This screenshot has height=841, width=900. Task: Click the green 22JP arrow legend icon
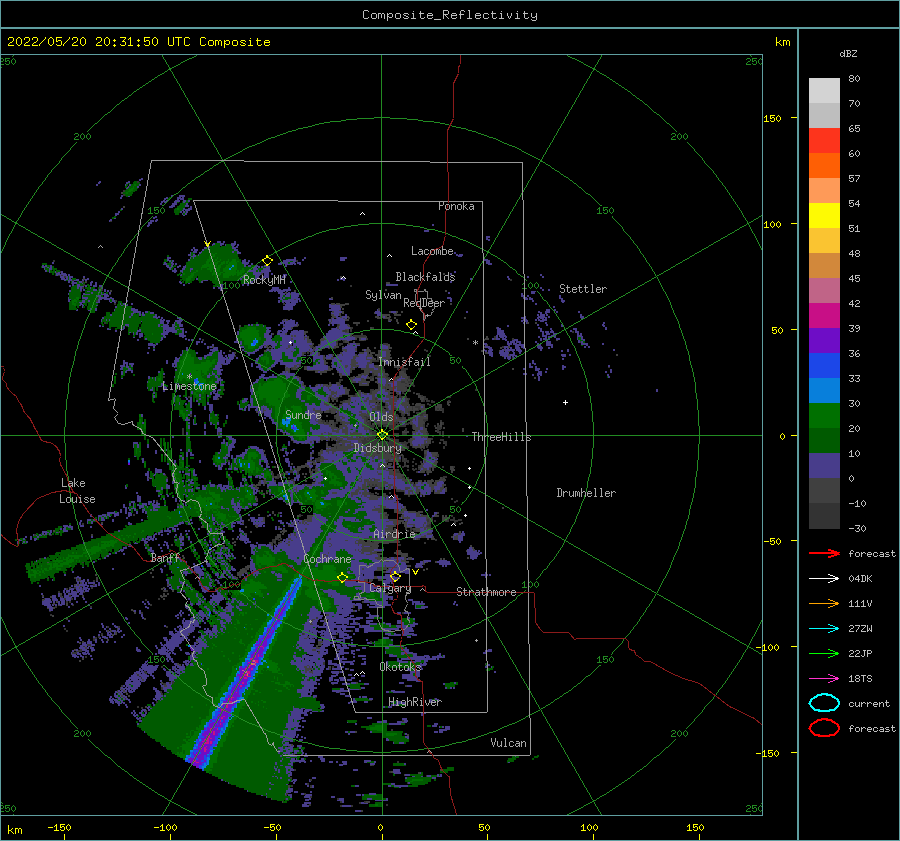824,653
